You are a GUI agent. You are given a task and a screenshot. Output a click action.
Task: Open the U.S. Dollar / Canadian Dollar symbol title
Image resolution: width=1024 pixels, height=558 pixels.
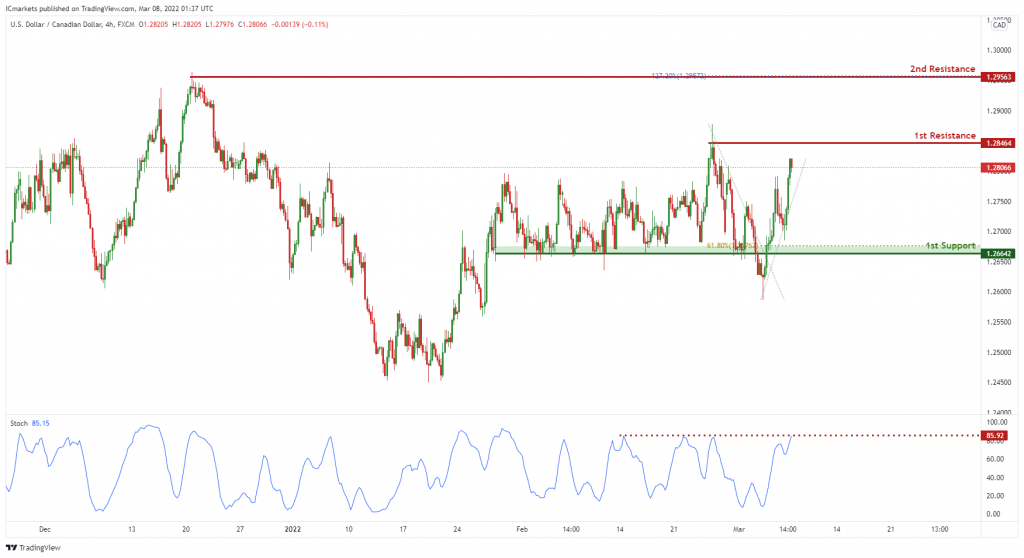[x=56, y=25]
